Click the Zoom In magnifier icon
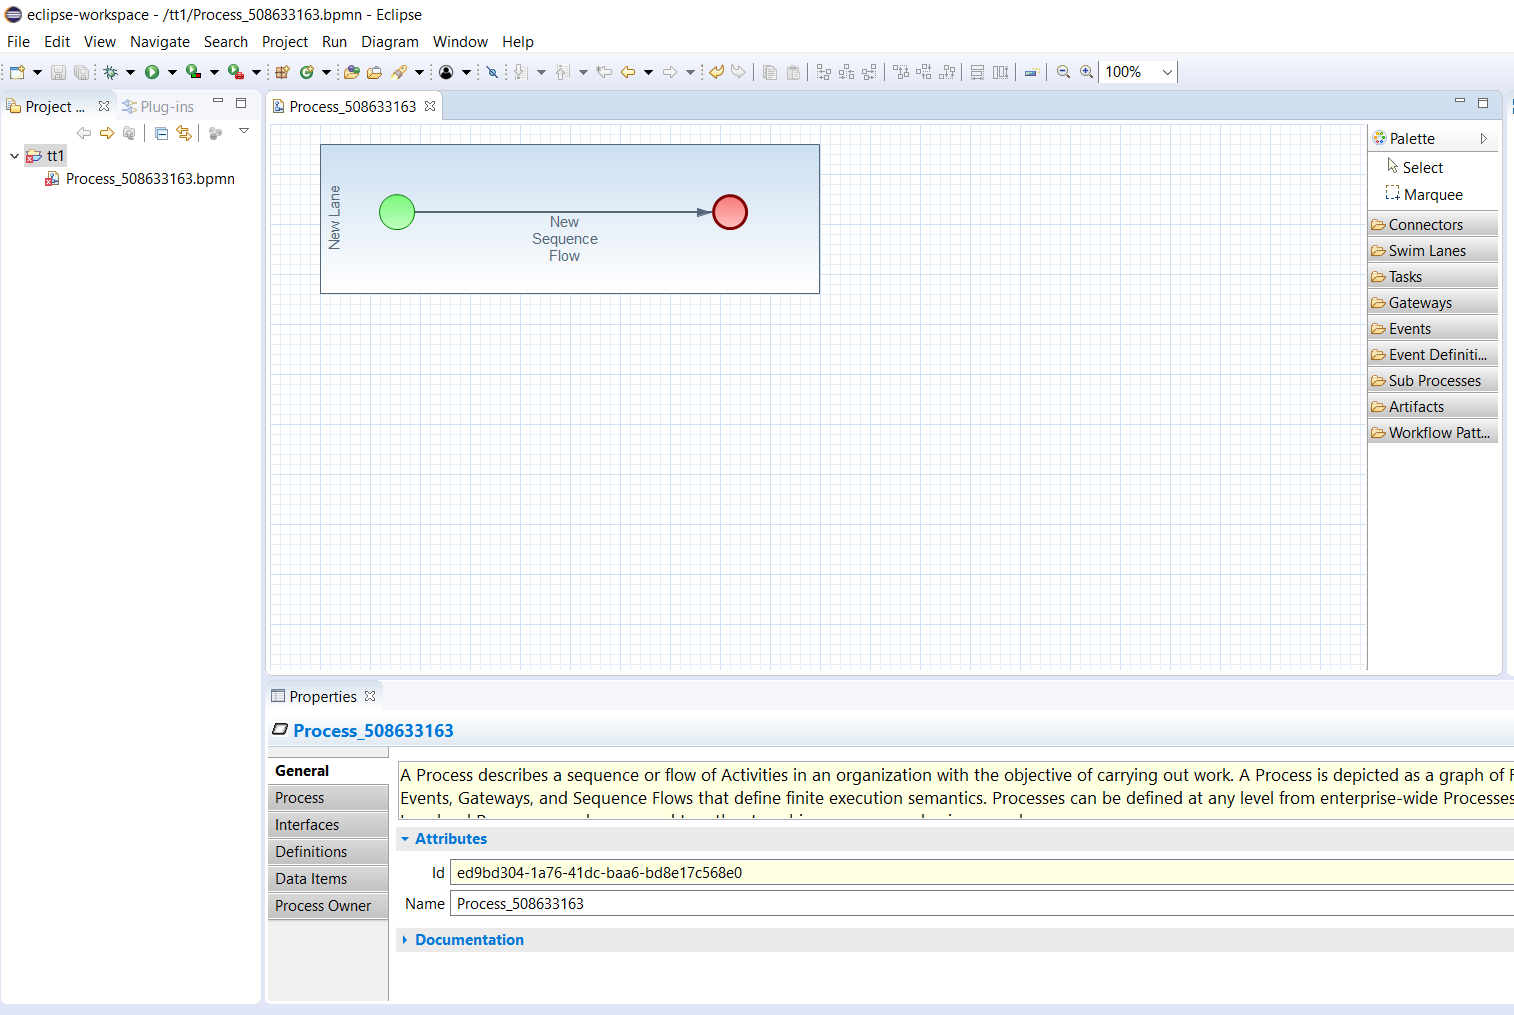This screenshot has height=1015, width=1514. click(1086, 72)
